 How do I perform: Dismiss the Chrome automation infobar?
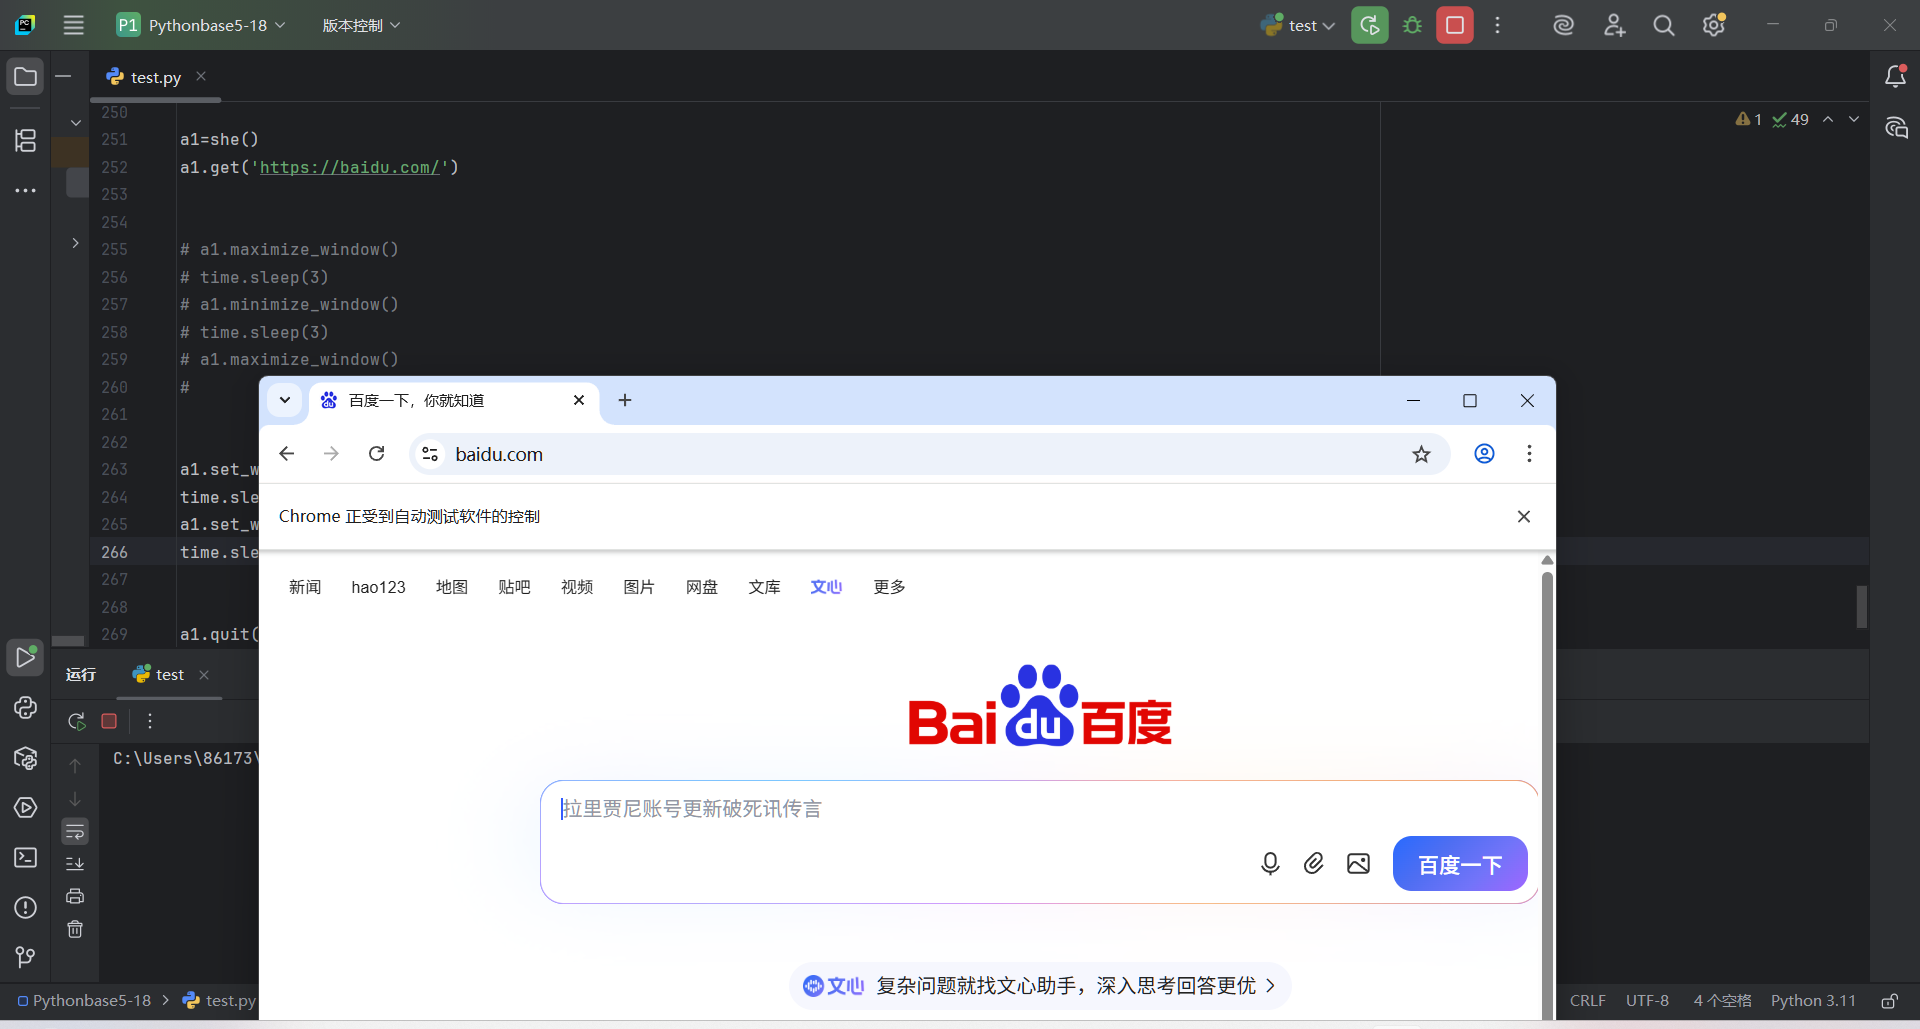[1524, 517]
